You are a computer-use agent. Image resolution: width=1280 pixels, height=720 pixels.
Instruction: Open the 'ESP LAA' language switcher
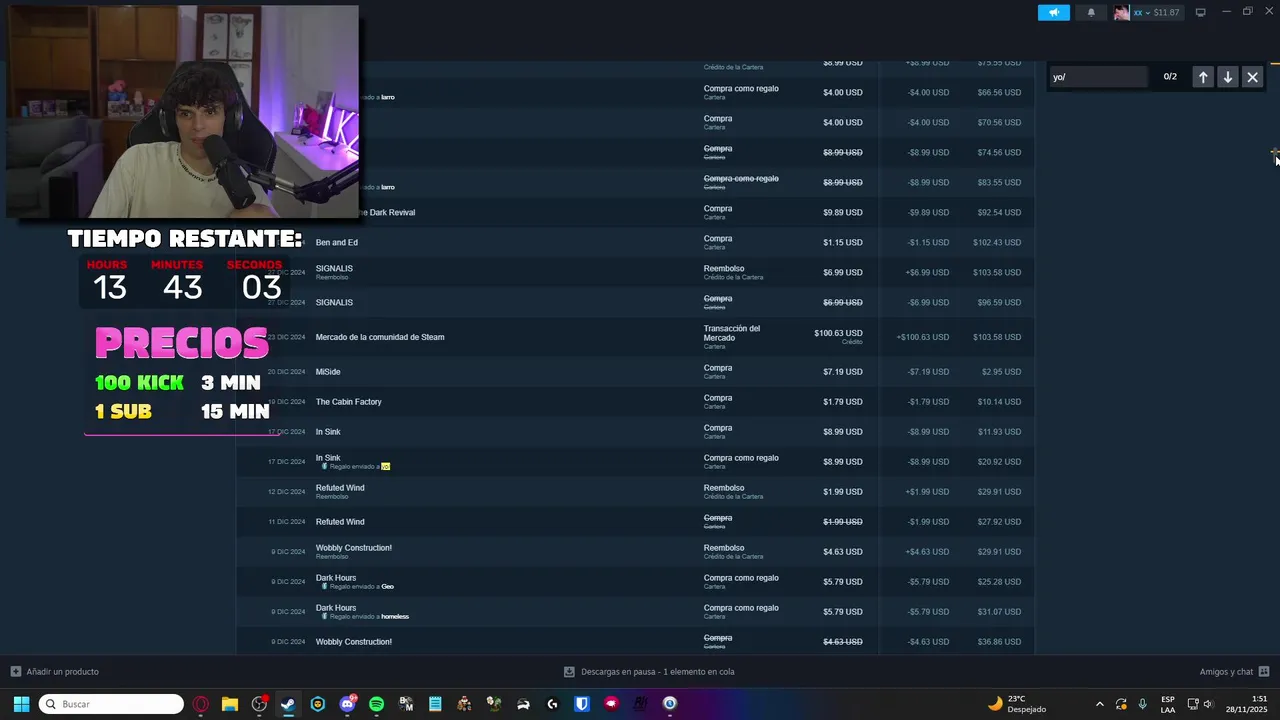click(x=1168, y=704)
